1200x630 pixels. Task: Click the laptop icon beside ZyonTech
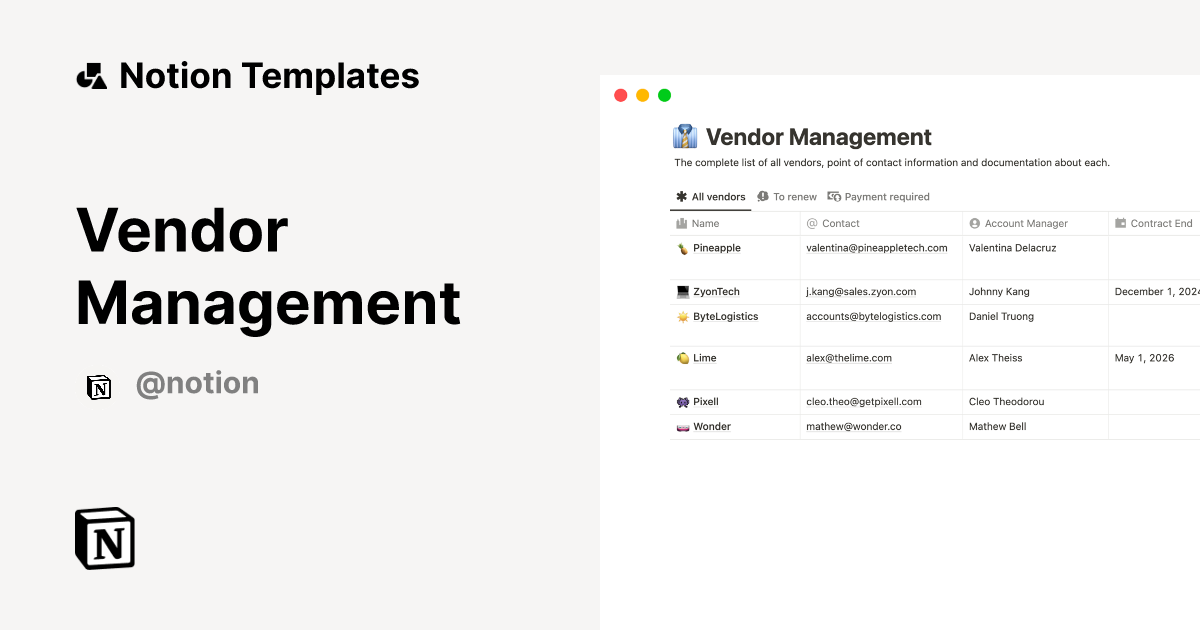pyautogui.click(x=682, y=291)
